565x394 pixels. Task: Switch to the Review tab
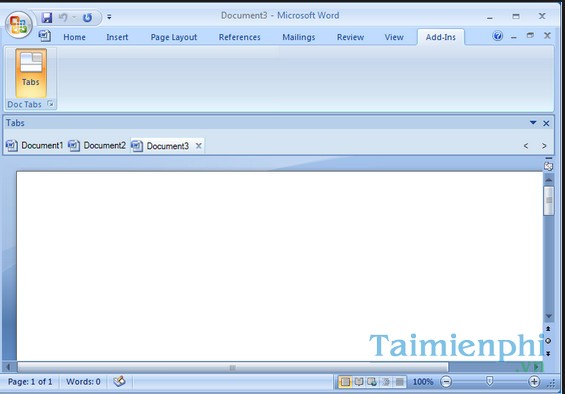[350, 37]
